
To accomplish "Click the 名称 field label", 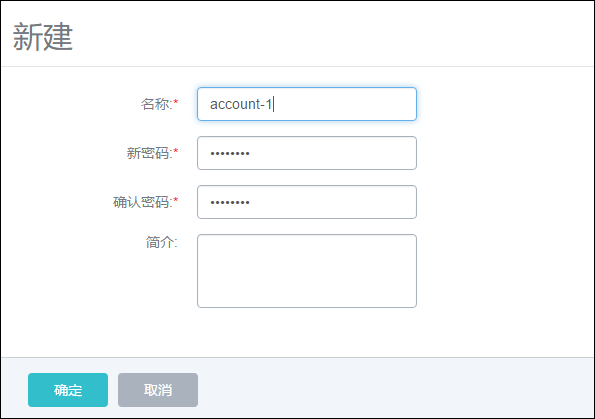I will 157,104.
